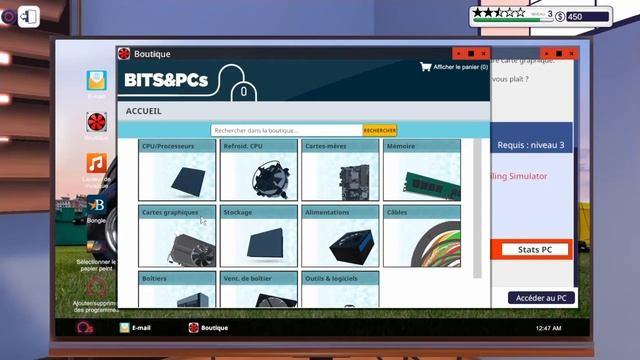Open the Cartes-mères category

[x=340, y=170]
